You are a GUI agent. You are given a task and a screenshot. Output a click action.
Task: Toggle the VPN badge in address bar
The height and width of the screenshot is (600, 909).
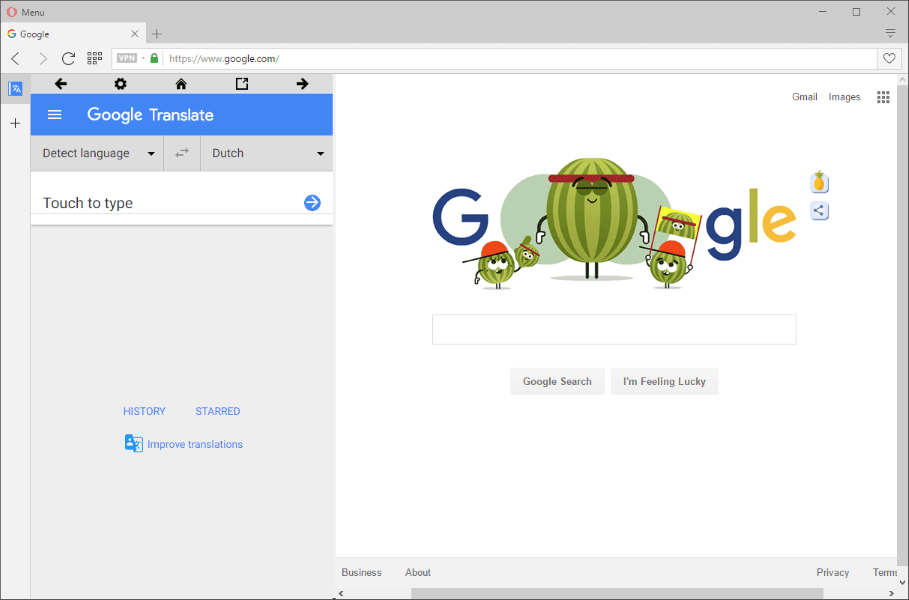point(127,58)
